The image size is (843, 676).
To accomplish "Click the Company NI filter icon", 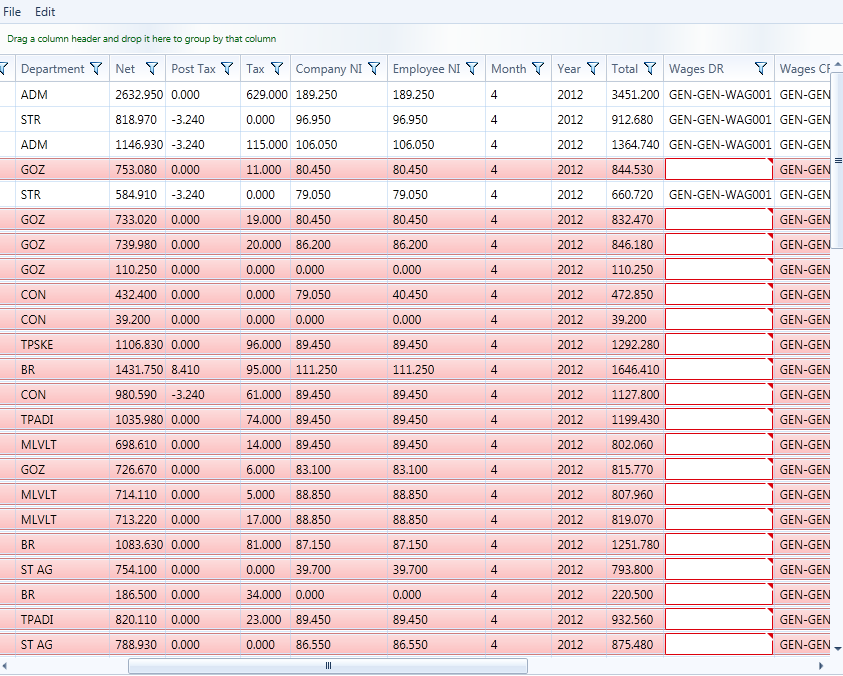I will tap(374, 69).
